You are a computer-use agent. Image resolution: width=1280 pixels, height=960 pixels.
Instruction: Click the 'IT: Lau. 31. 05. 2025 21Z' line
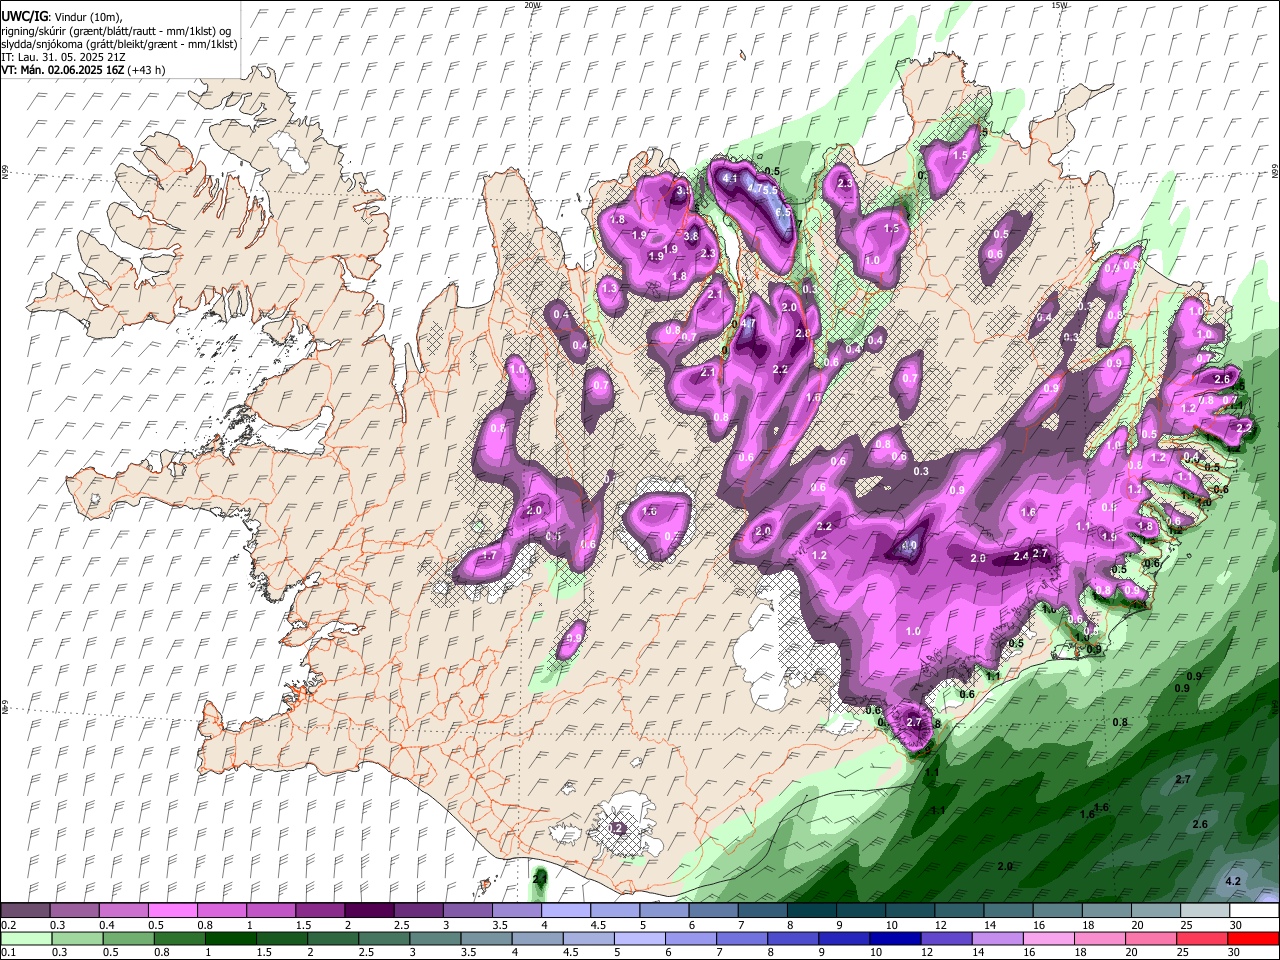pyautogui.click(x=63, y=57)
